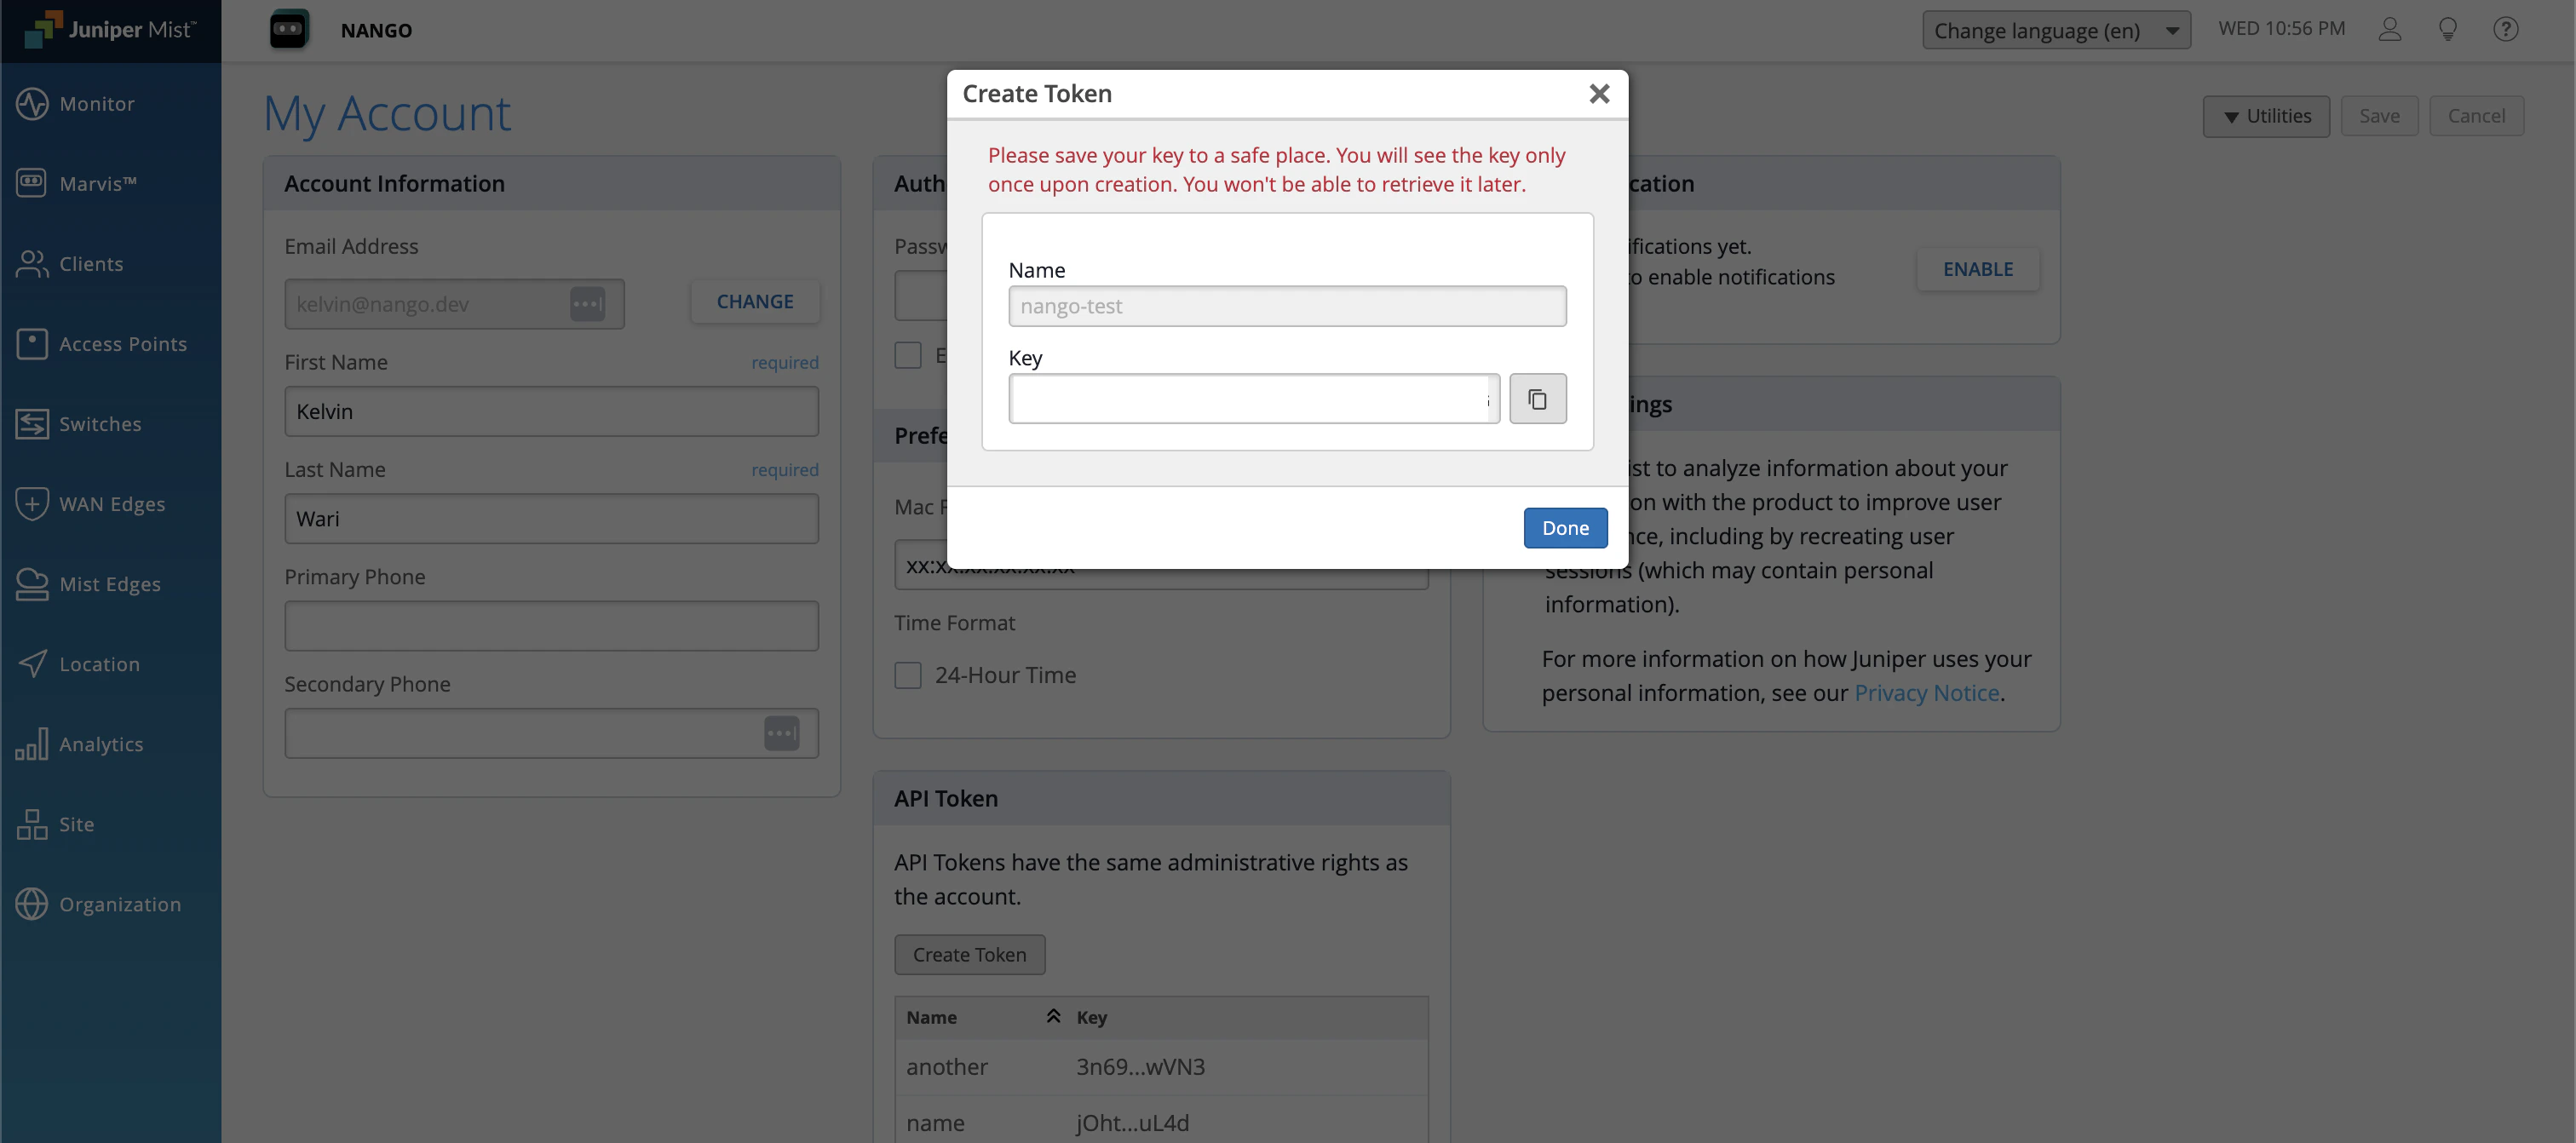Expand the Utilities dropdown menu
This screenshot has width=2576, height=1143.
point(2265,116)
